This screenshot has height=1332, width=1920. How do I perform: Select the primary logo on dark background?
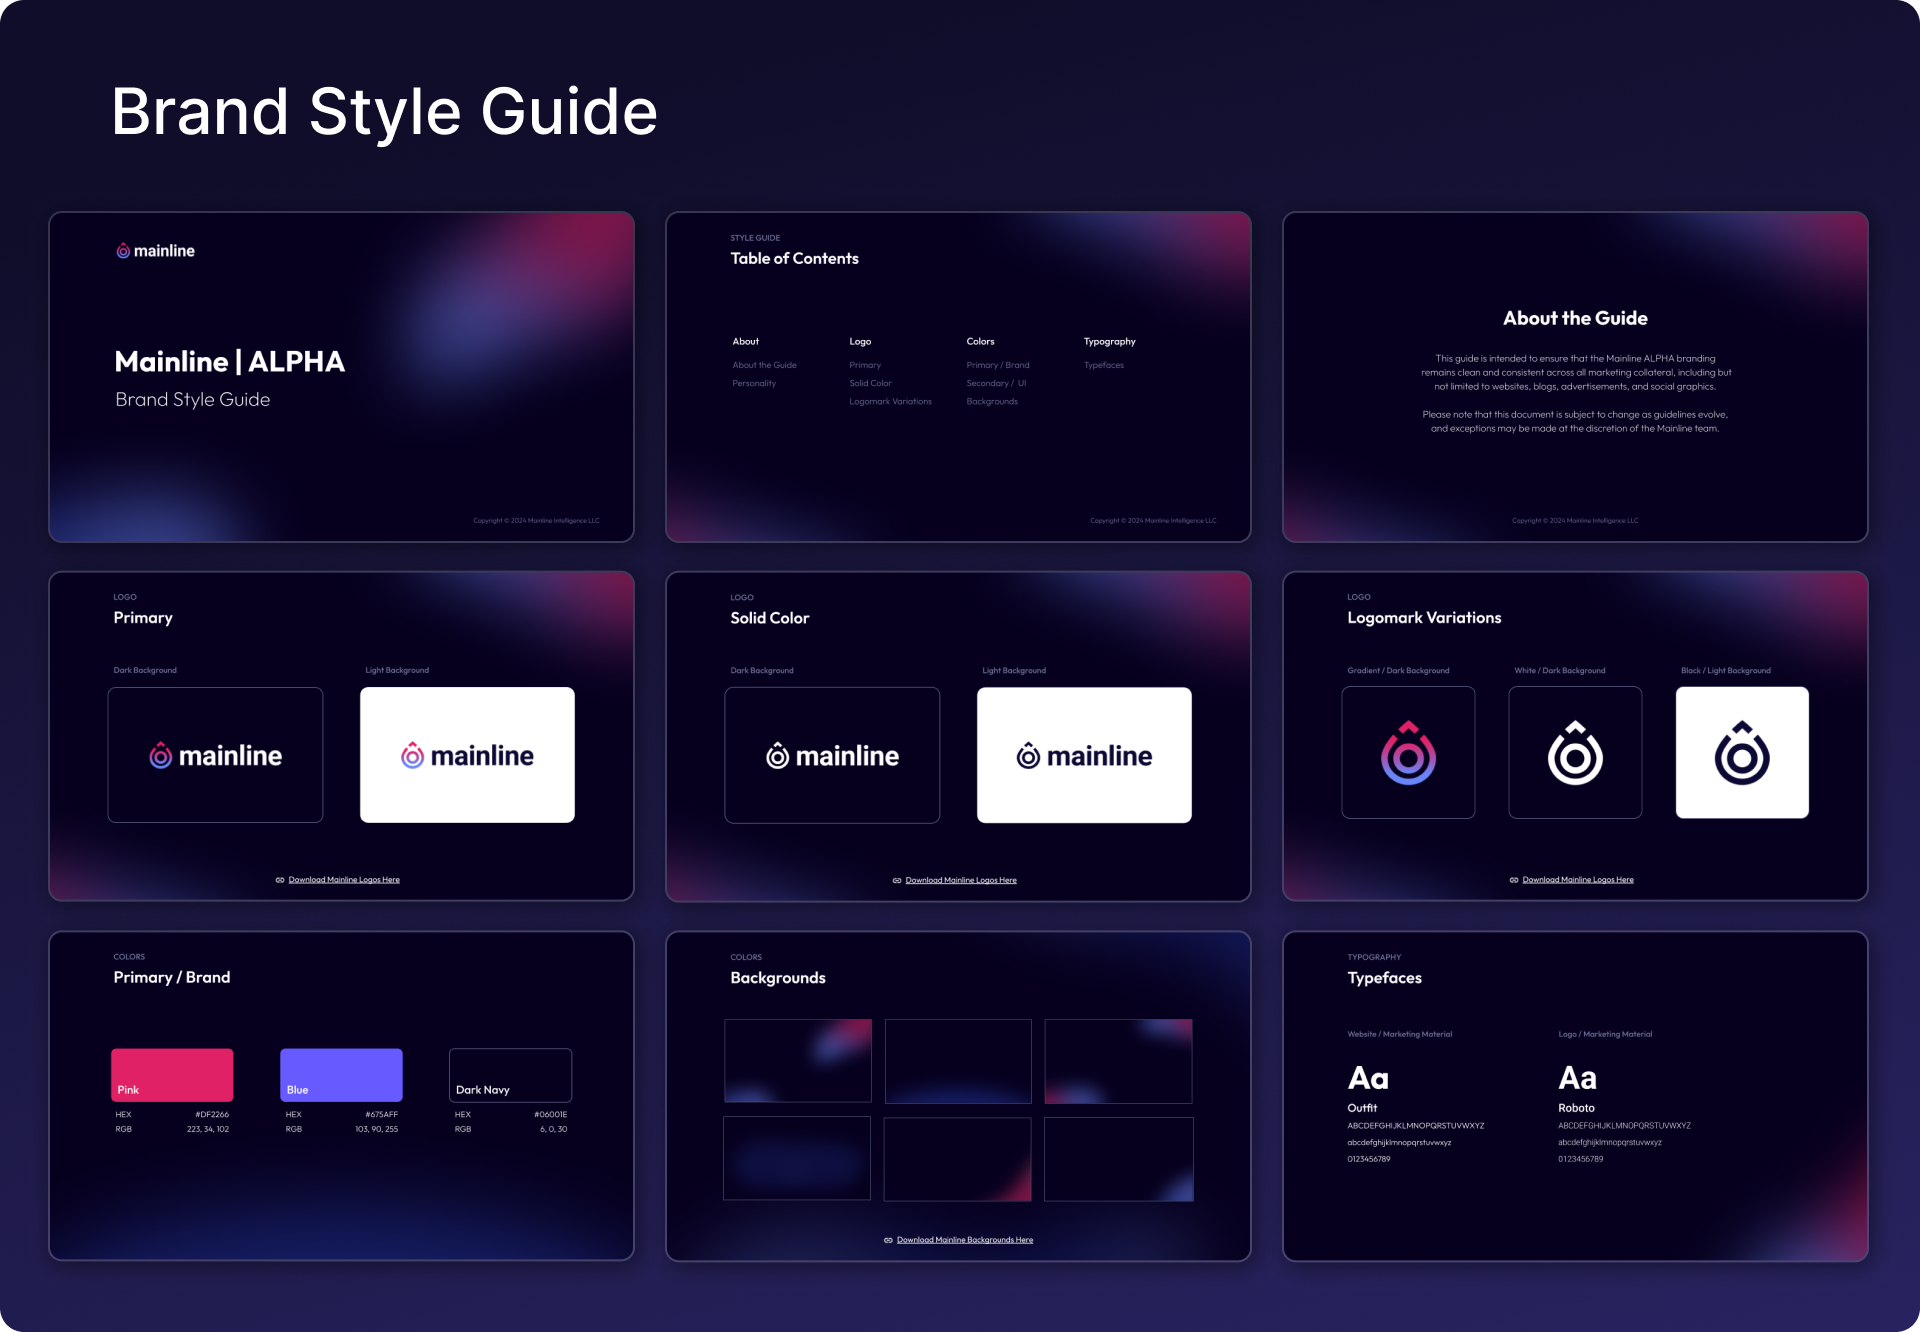[215, 755]
